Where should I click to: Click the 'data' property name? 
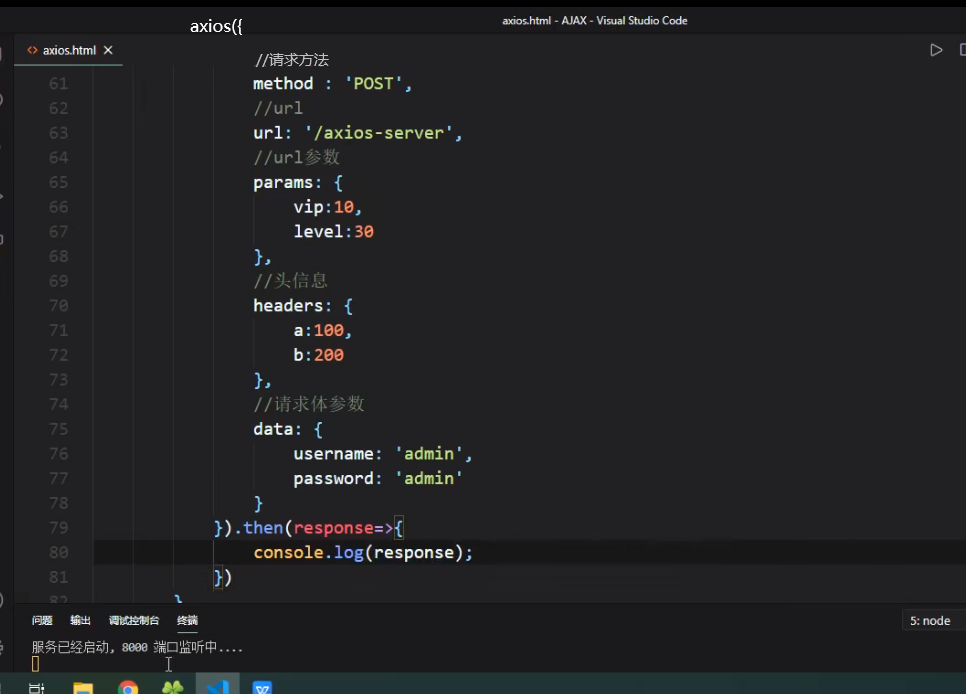click(x=273, y=429)
